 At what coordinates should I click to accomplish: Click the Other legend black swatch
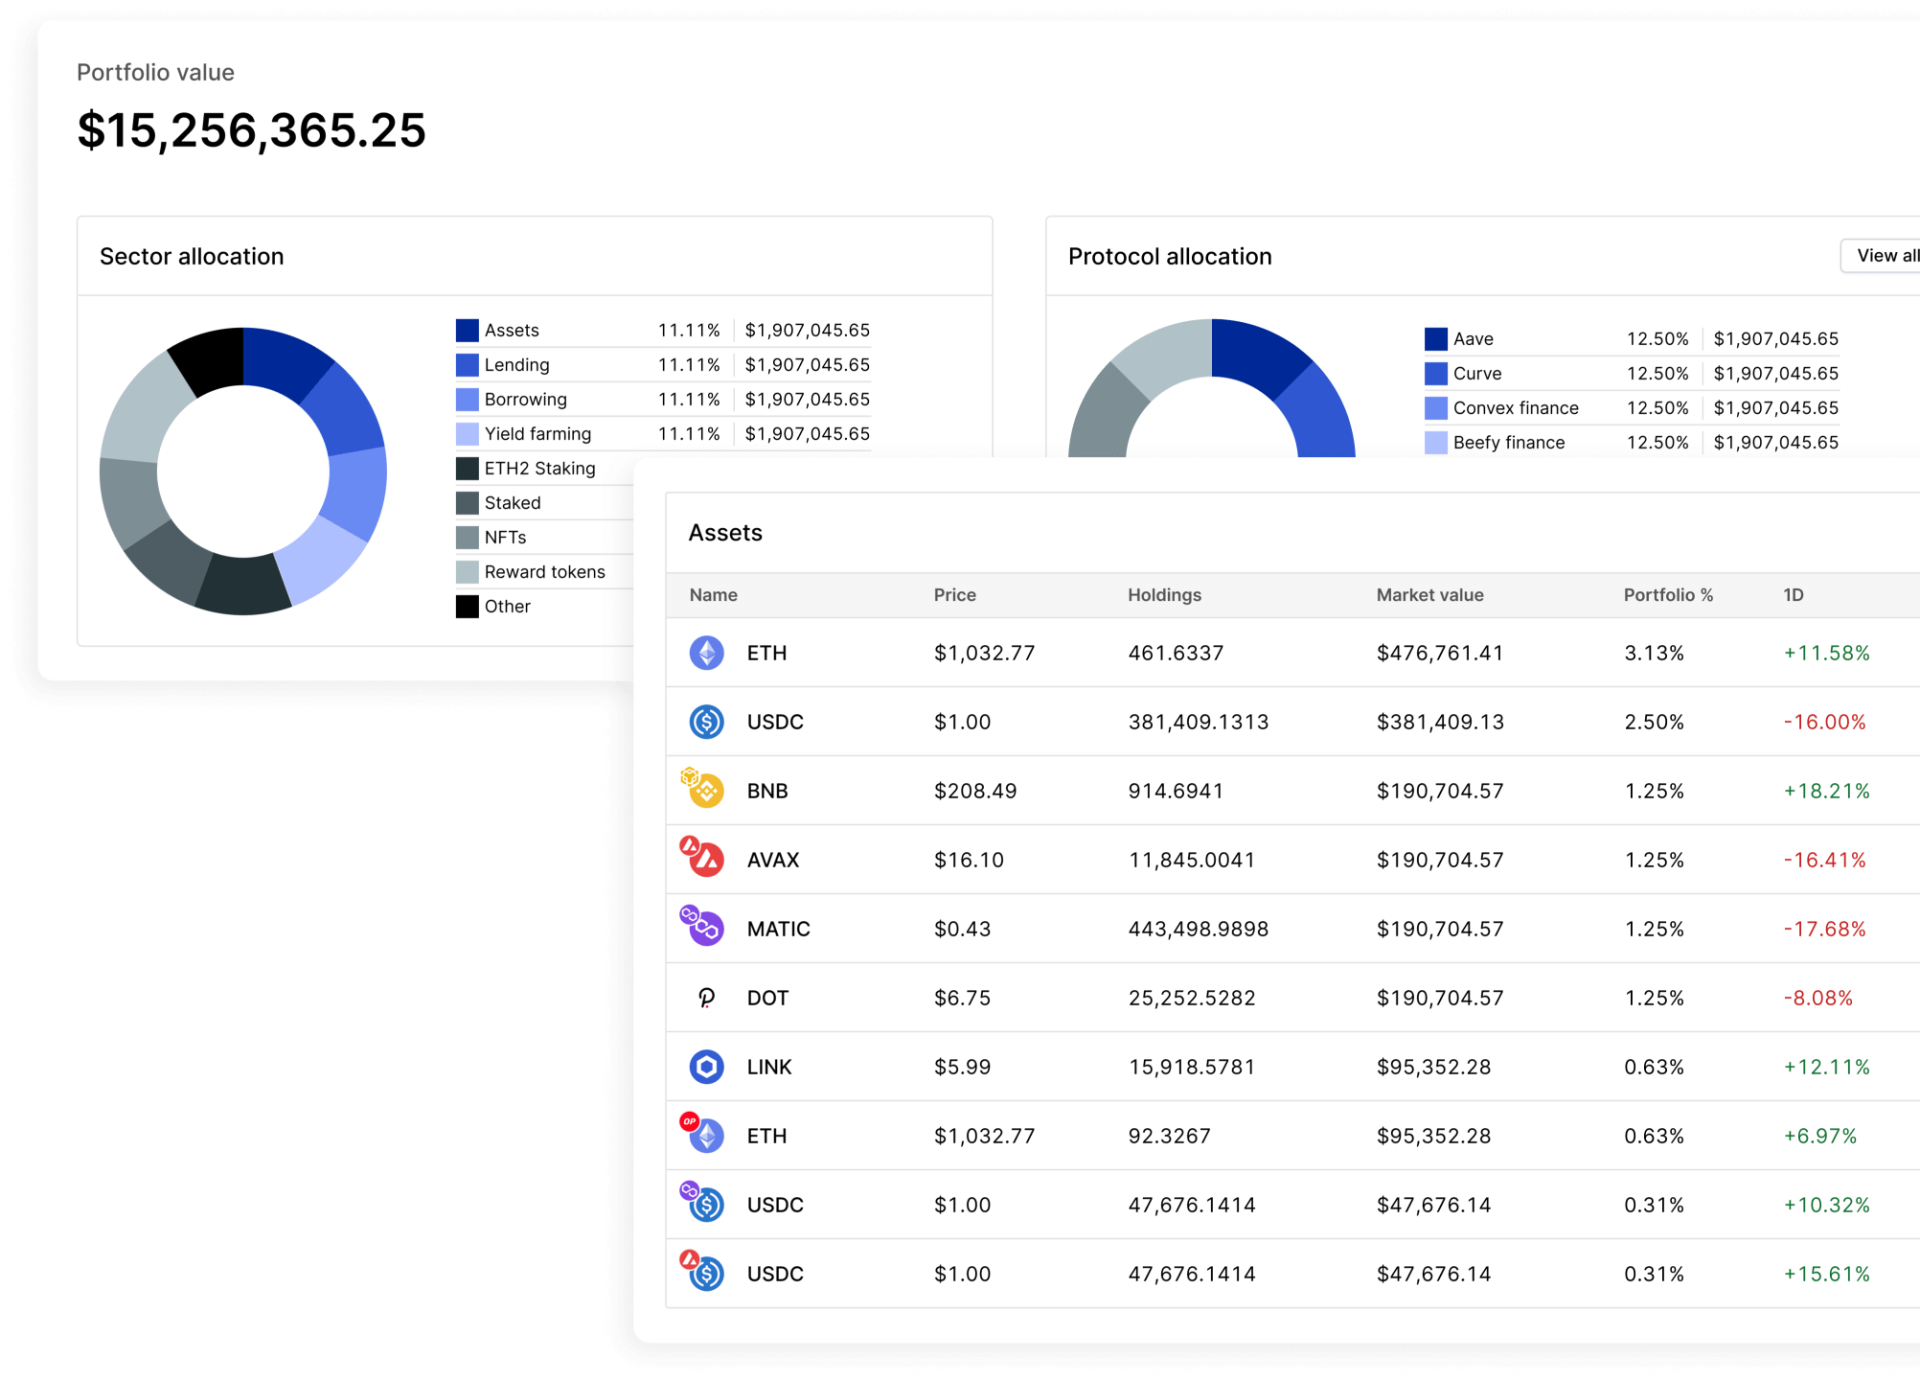pyautogui.click(x=467, y=606)
